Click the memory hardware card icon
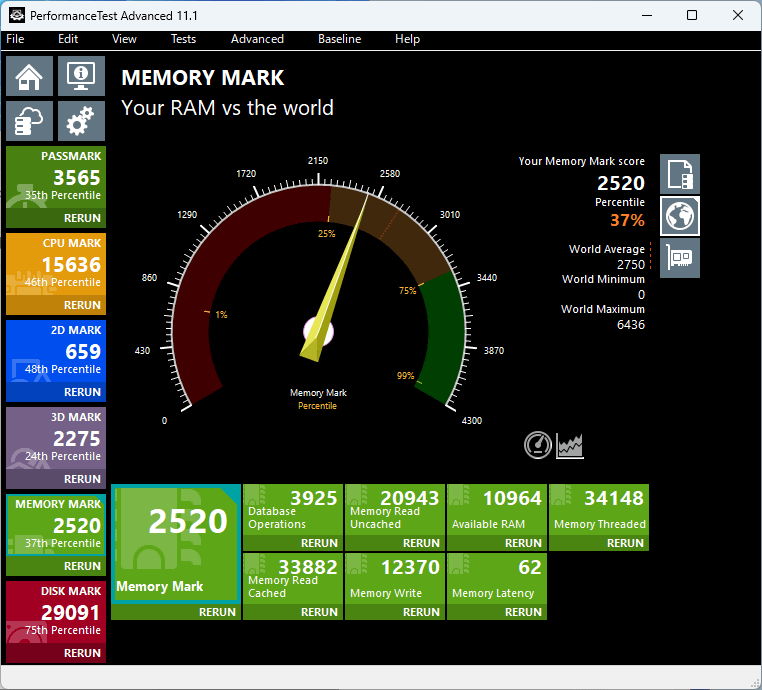 680,257
